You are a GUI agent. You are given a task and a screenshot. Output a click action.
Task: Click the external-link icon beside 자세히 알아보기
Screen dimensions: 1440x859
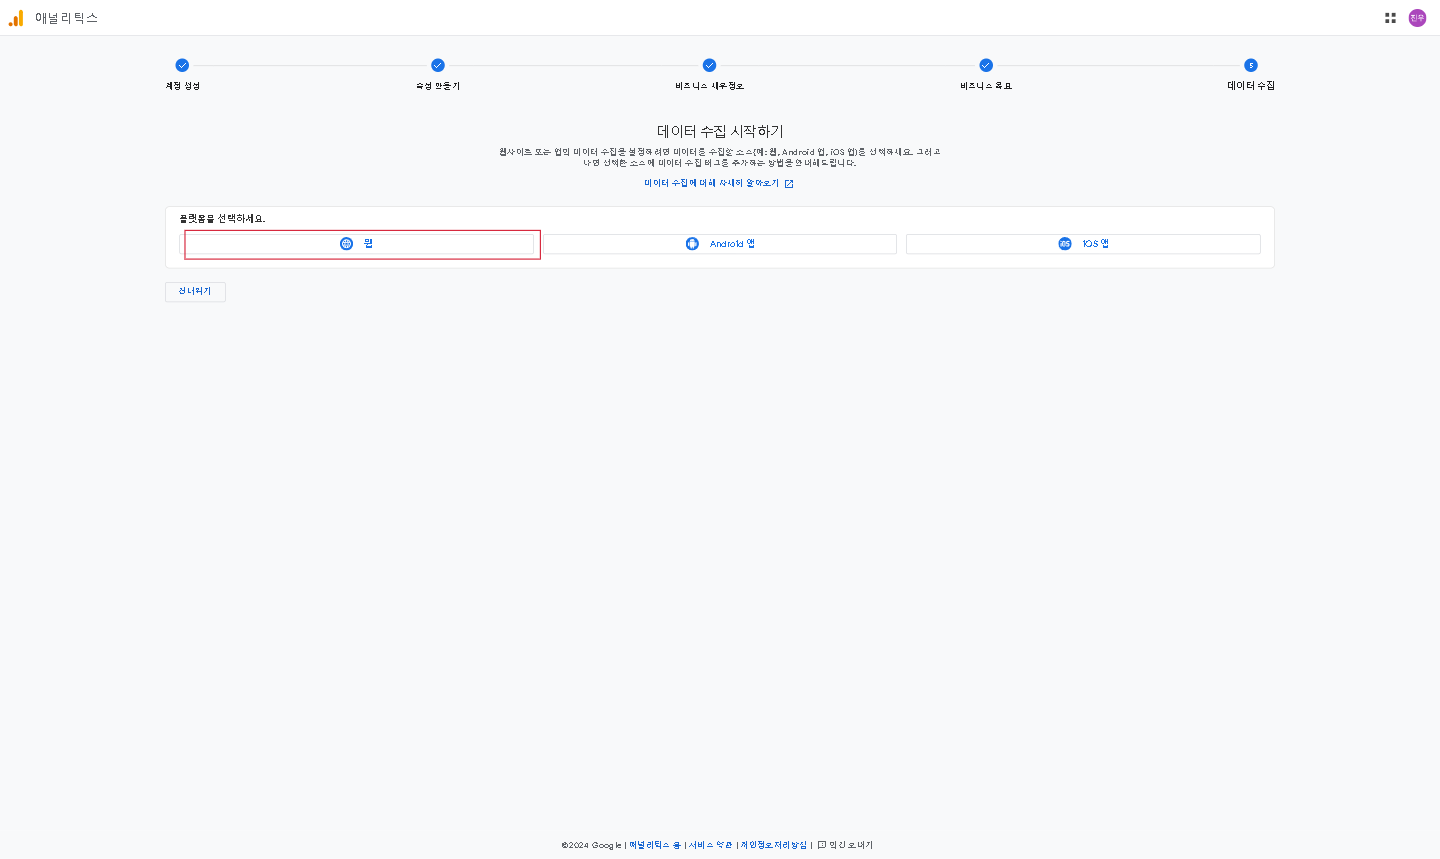[789, 184]
